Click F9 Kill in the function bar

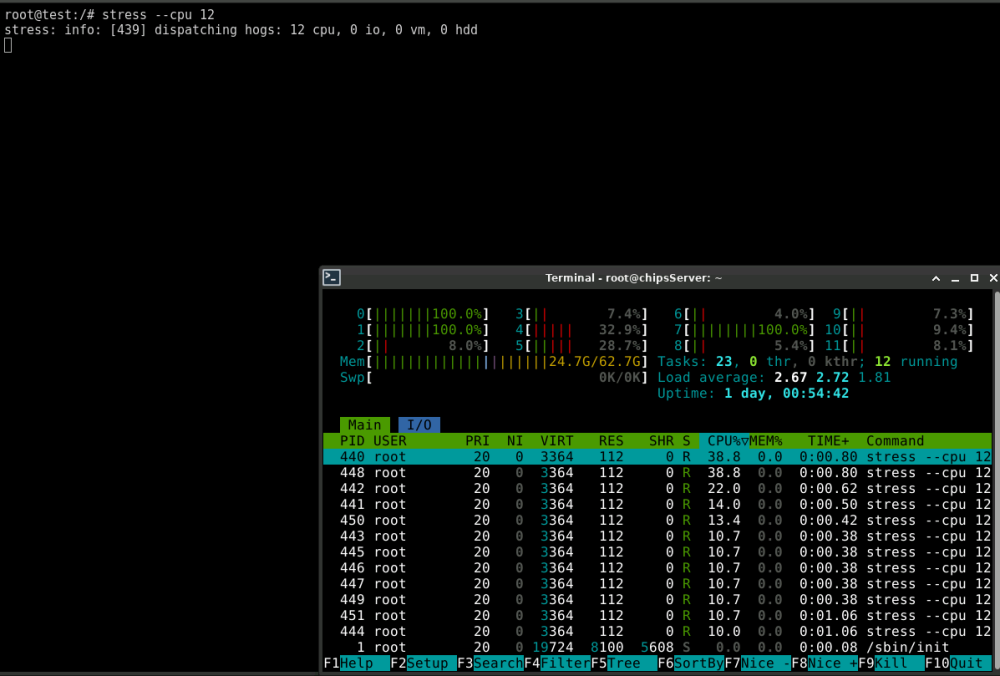click(892, 663)
